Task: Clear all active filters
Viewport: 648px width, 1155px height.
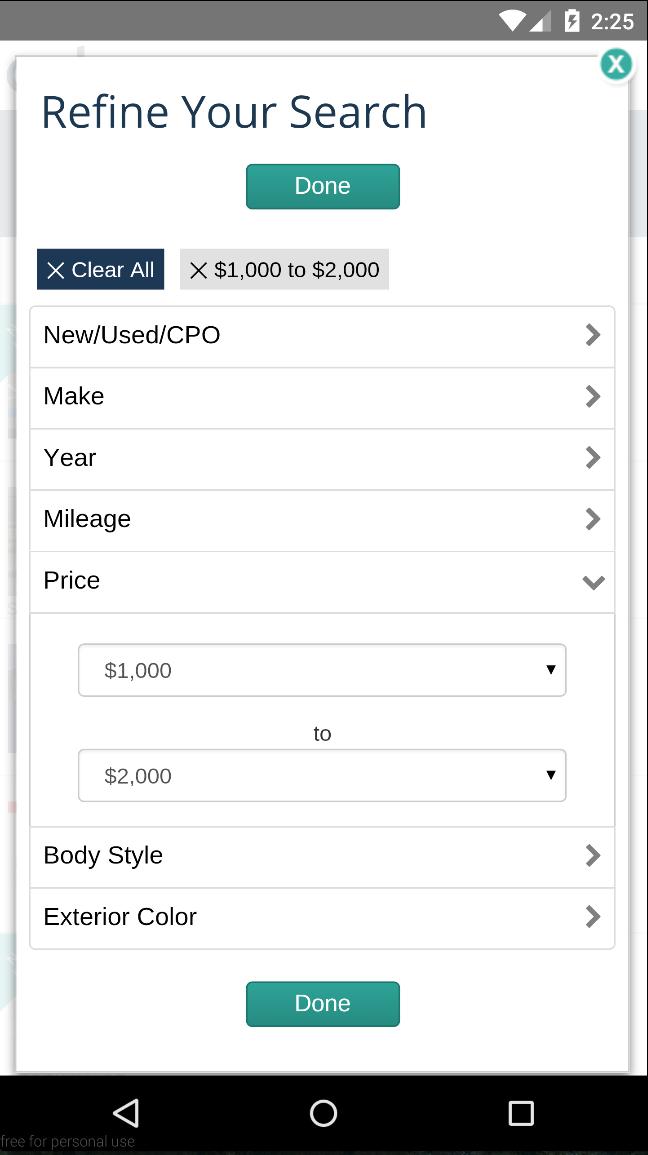Action: [x=100, y=269]
